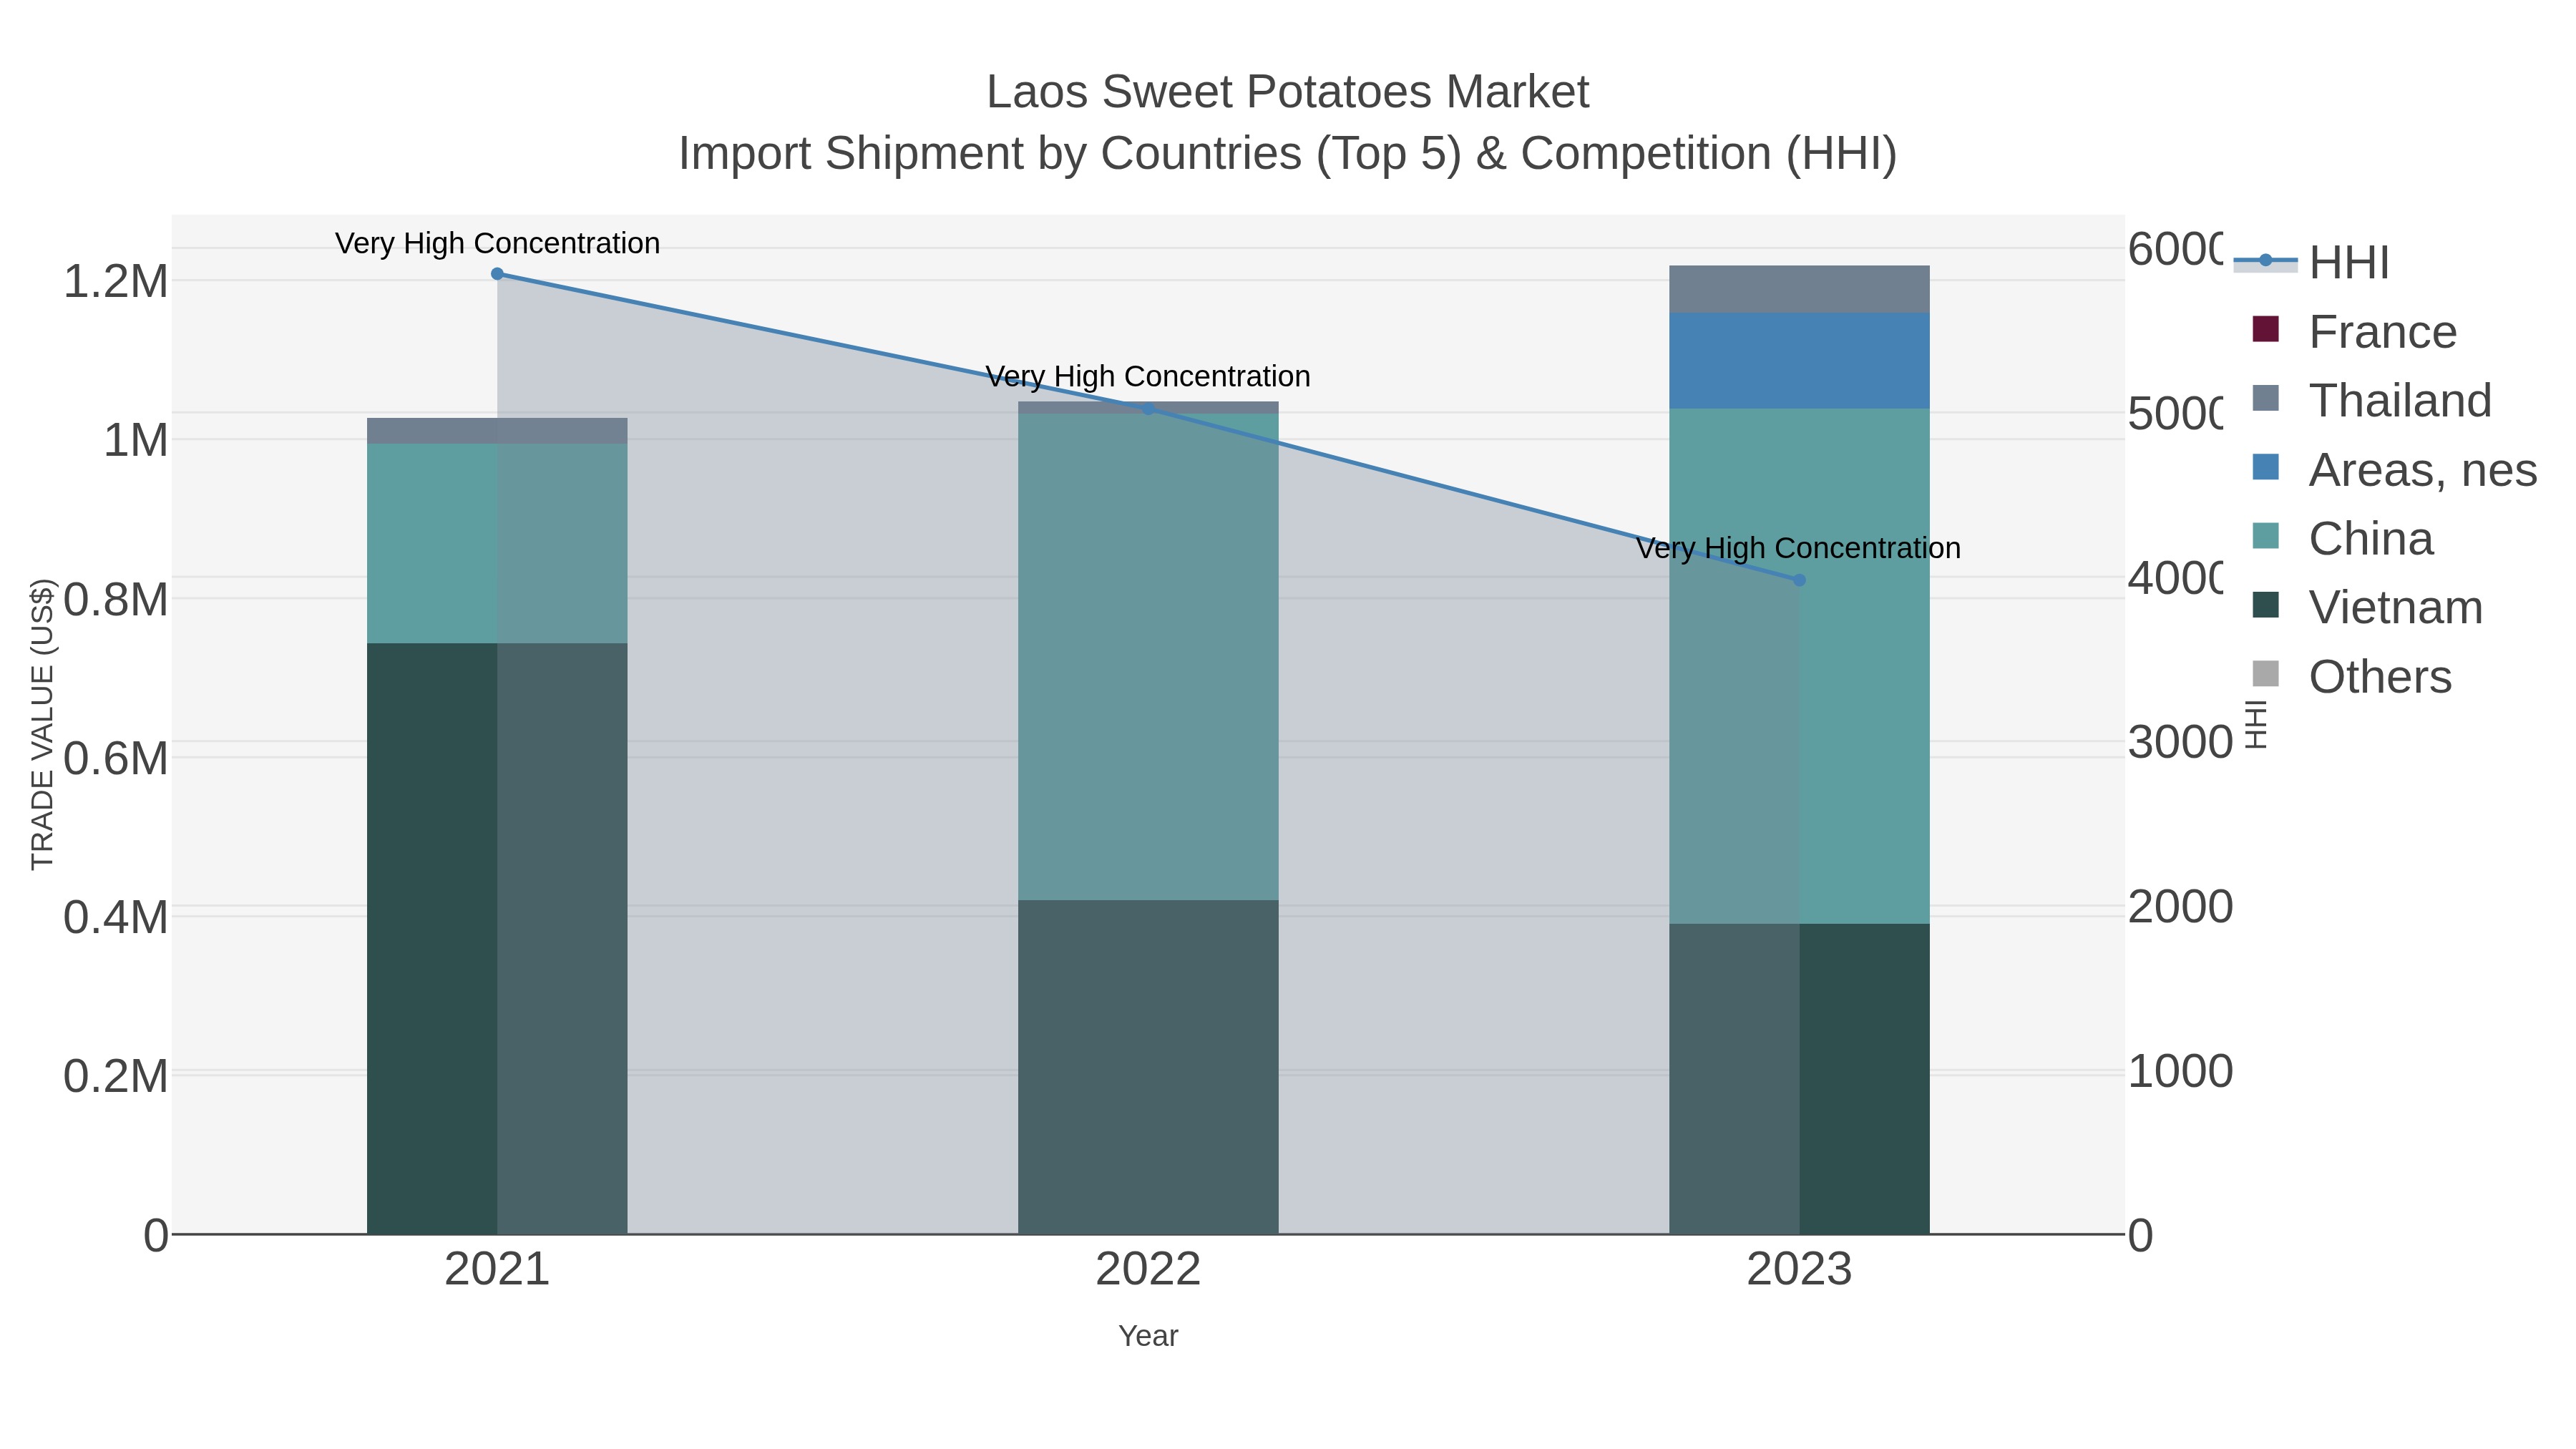
Task: Toggle the Vietnam legend entry
Action: 2367,607
